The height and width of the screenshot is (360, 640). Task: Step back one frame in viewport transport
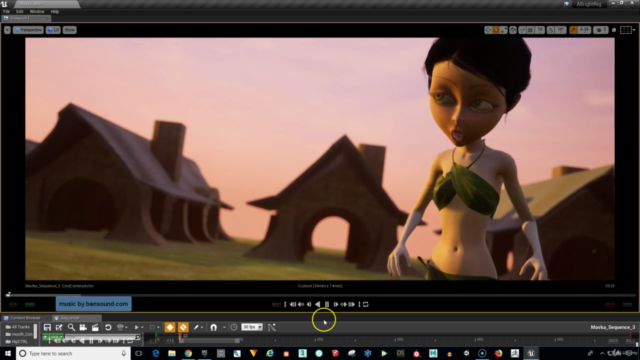tap(309, 304)
